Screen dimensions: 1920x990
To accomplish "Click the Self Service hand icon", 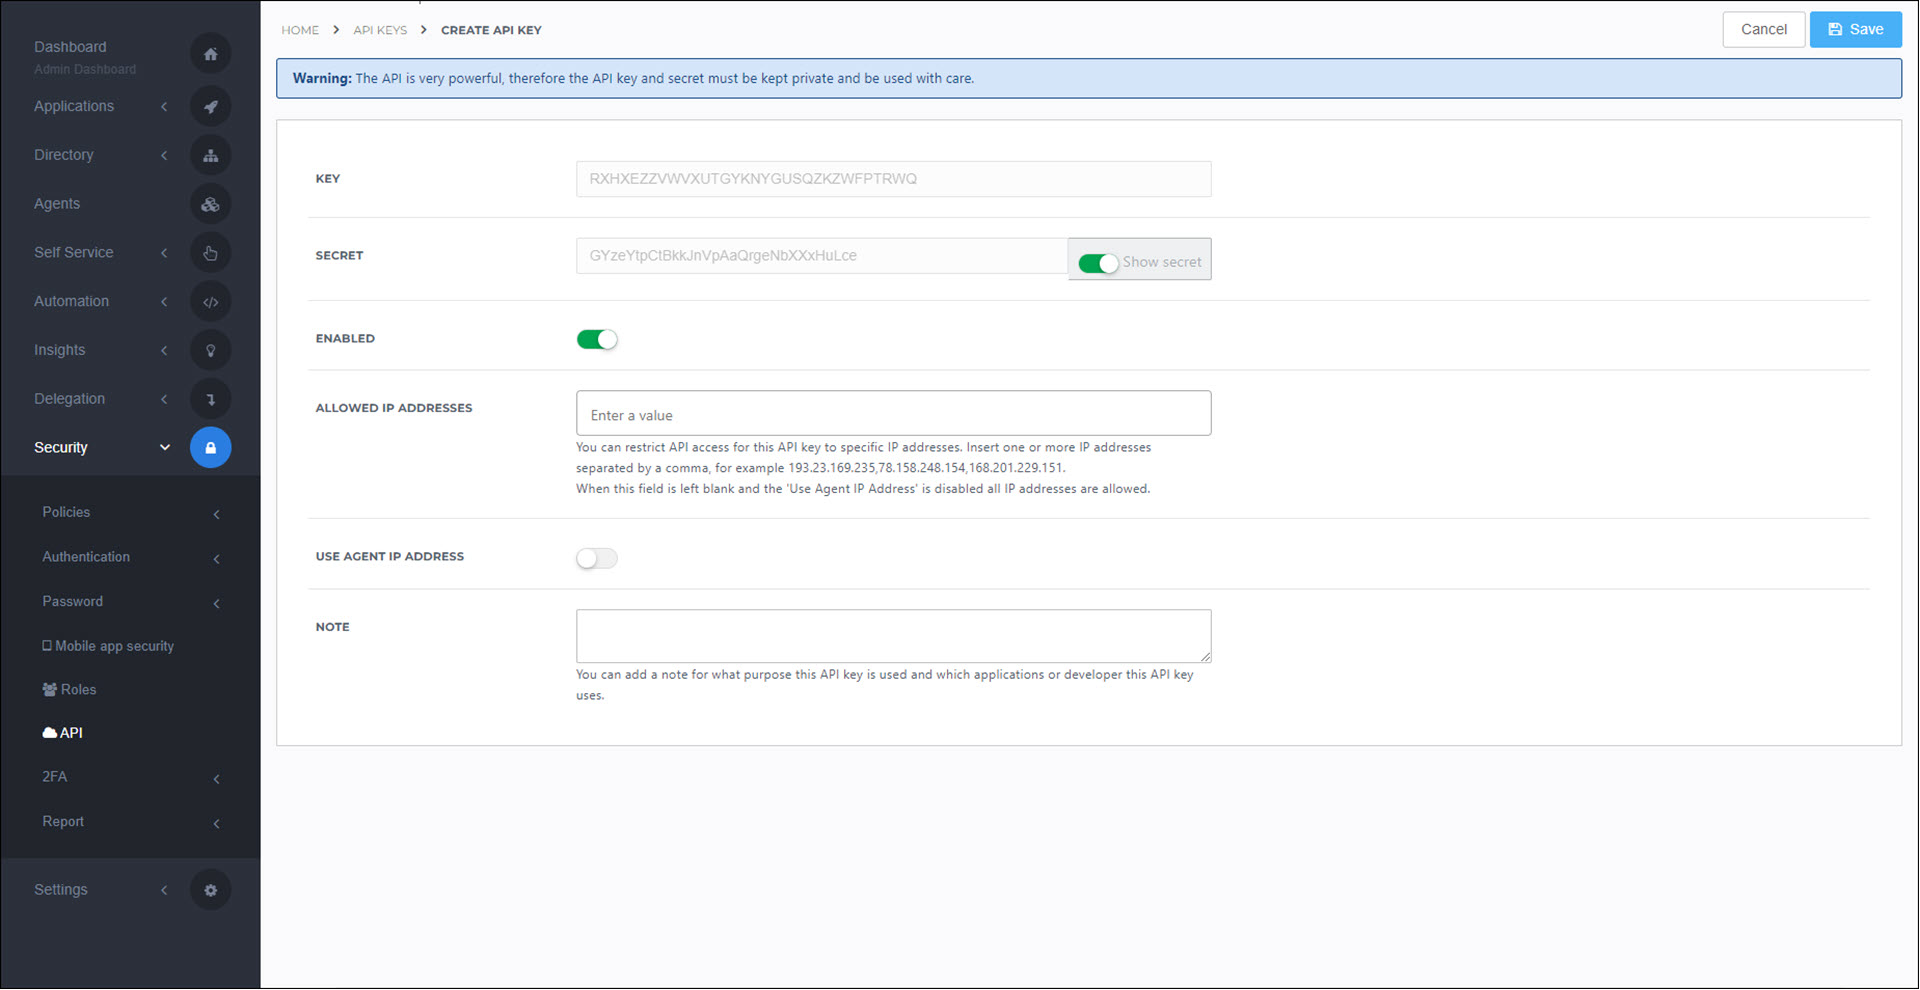I will pos(210,253).
